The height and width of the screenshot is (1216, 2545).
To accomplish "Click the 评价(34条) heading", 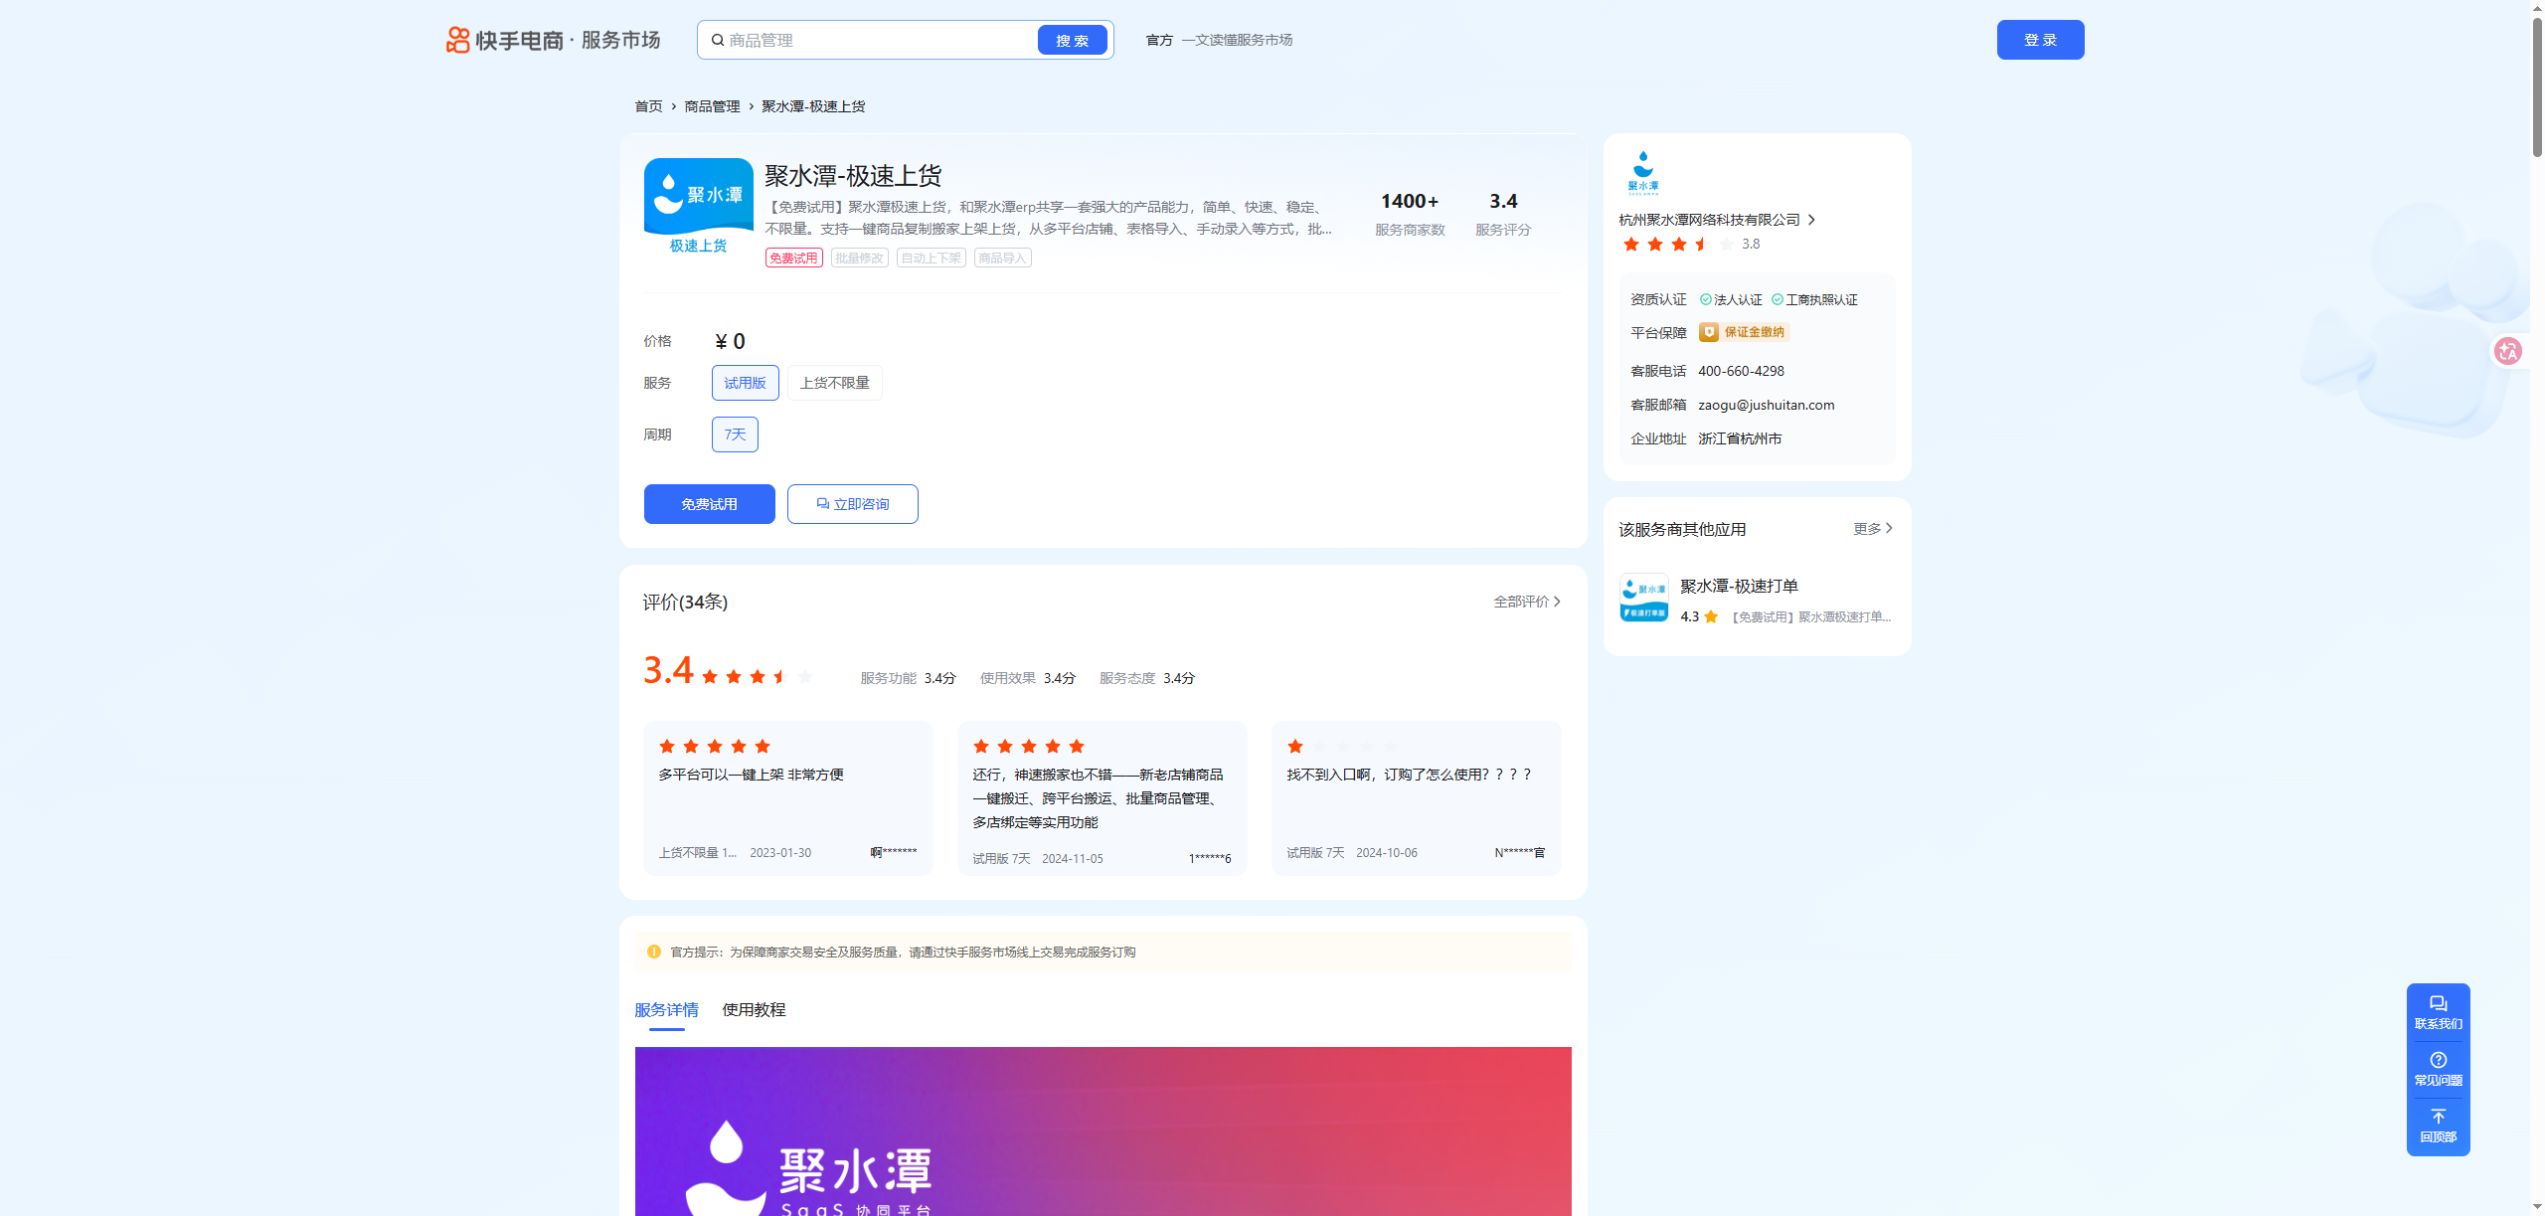I will [x=685, y=602].
